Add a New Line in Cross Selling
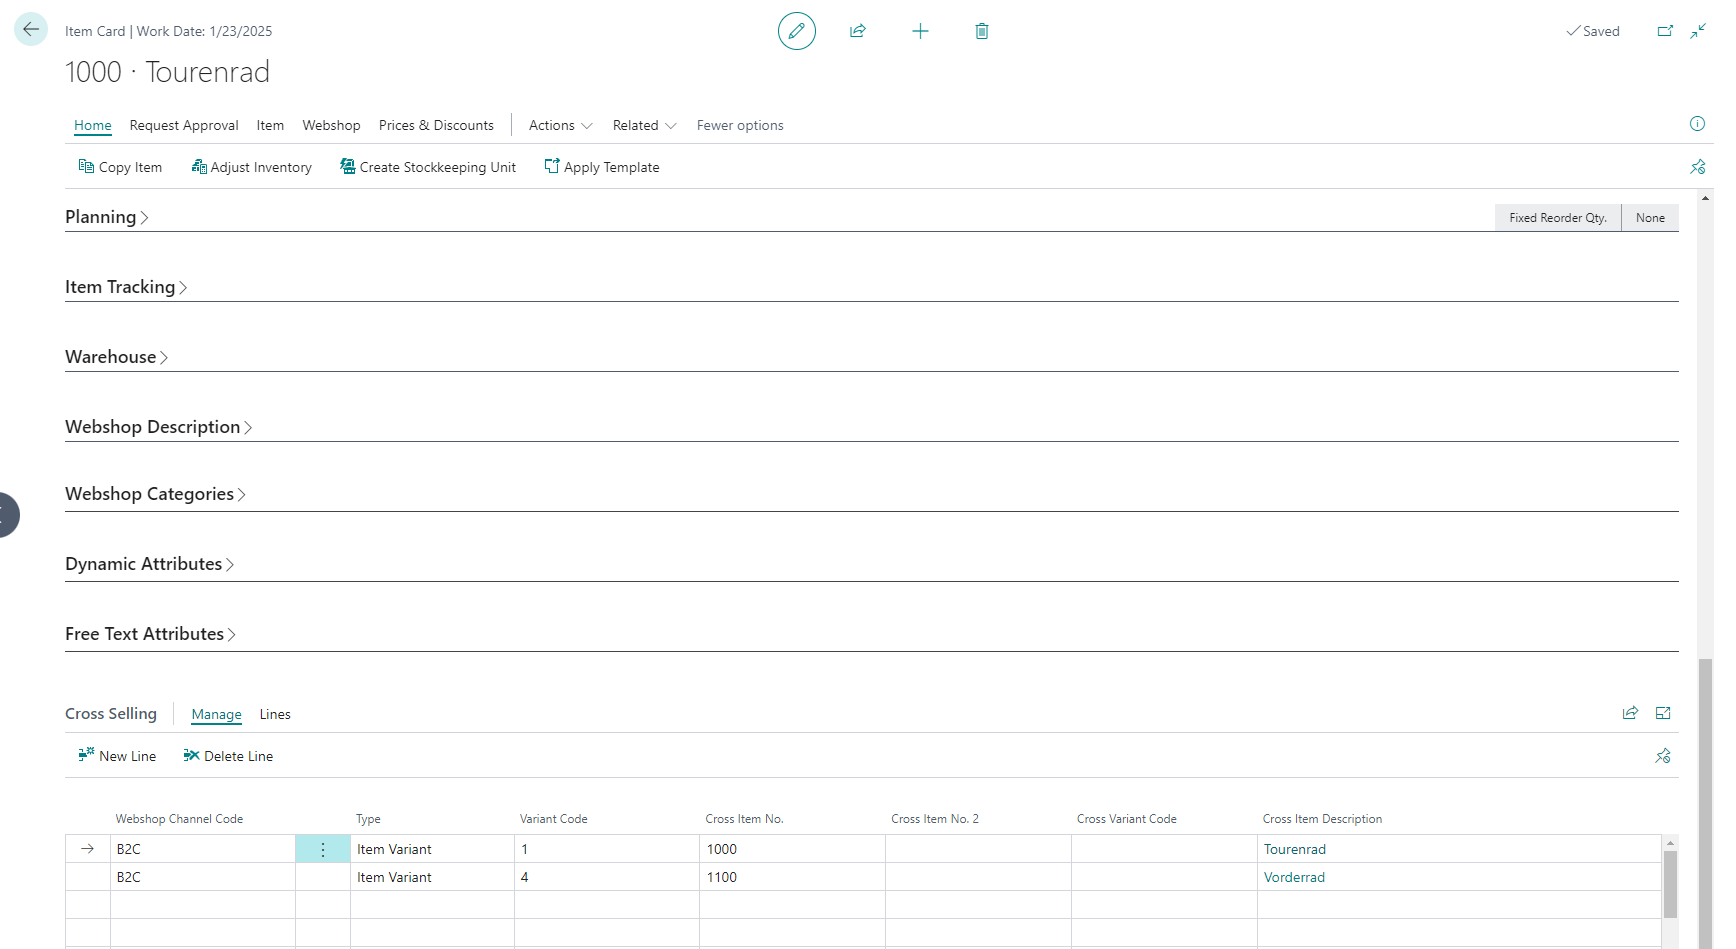1736x949 pixels. click(x=117, y=756)
